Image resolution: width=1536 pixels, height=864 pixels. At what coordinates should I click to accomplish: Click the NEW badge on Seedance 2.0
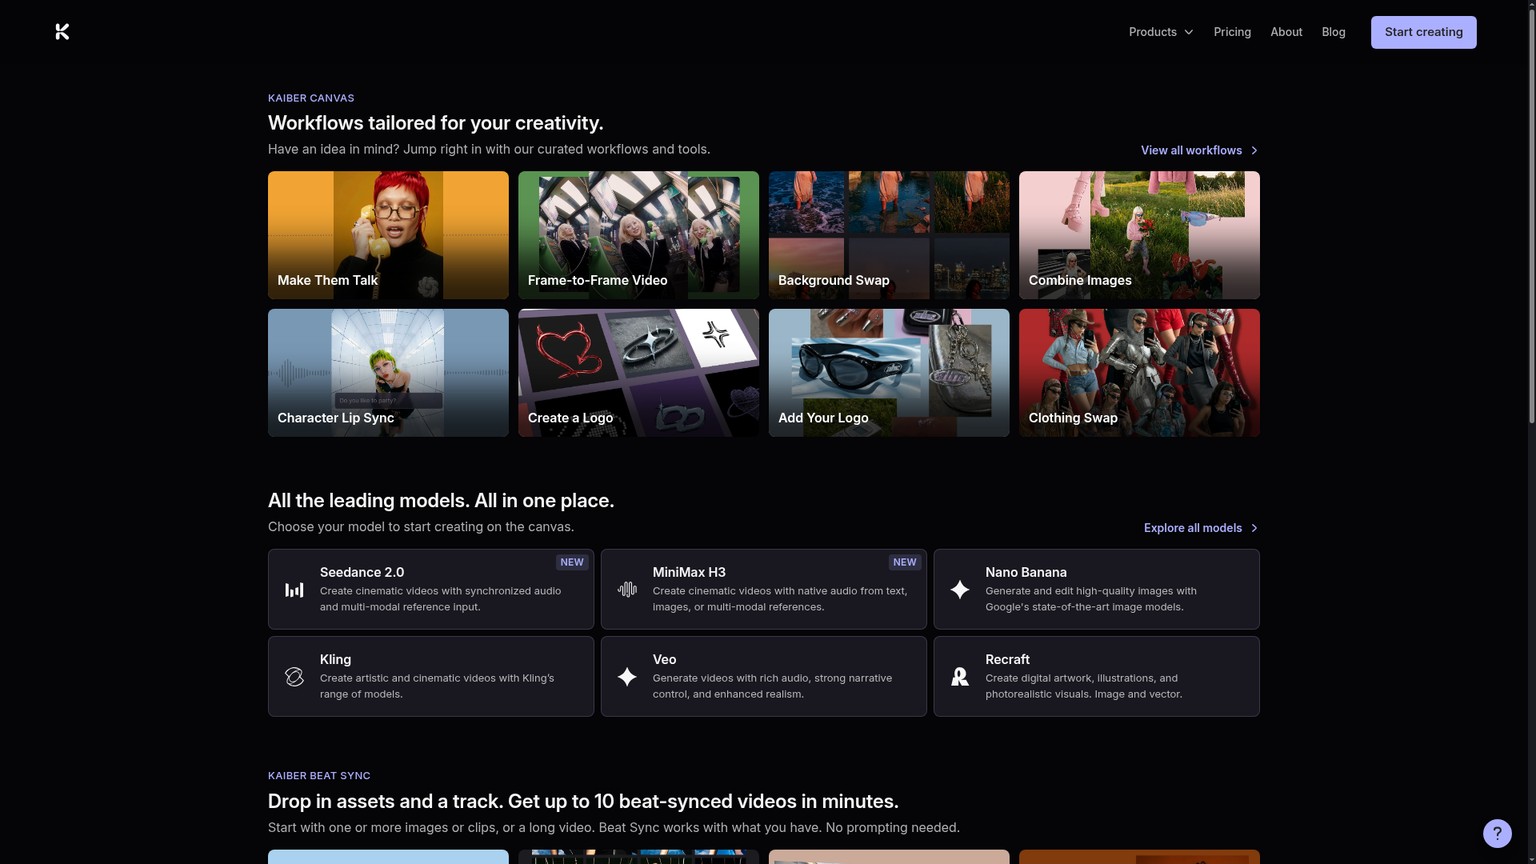pyautogui.click(x=572, y=562)
